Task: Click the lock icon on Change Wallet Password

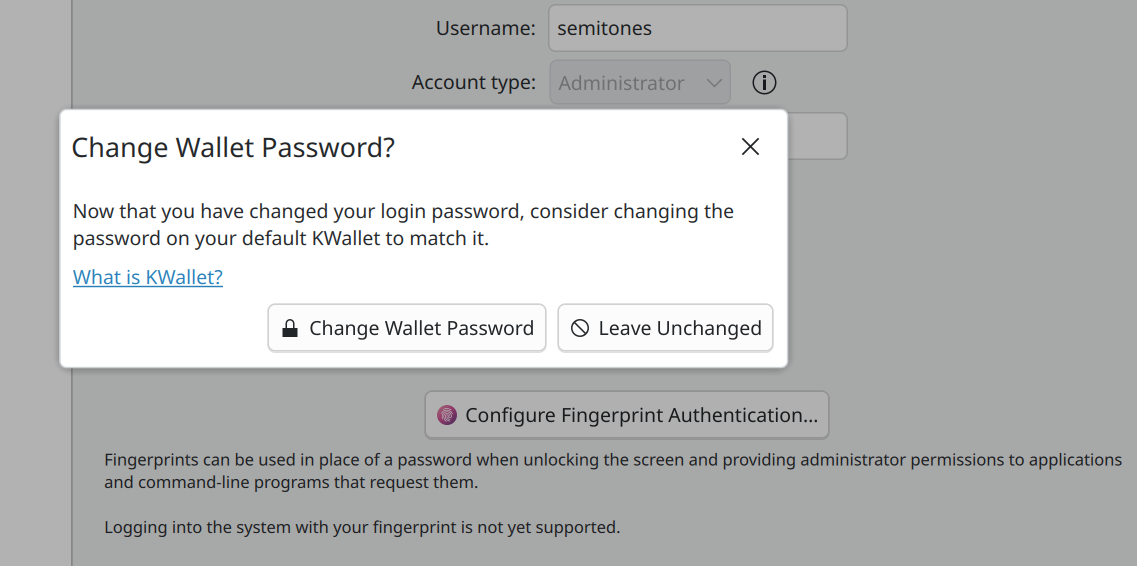Action: tap(290, 329)
